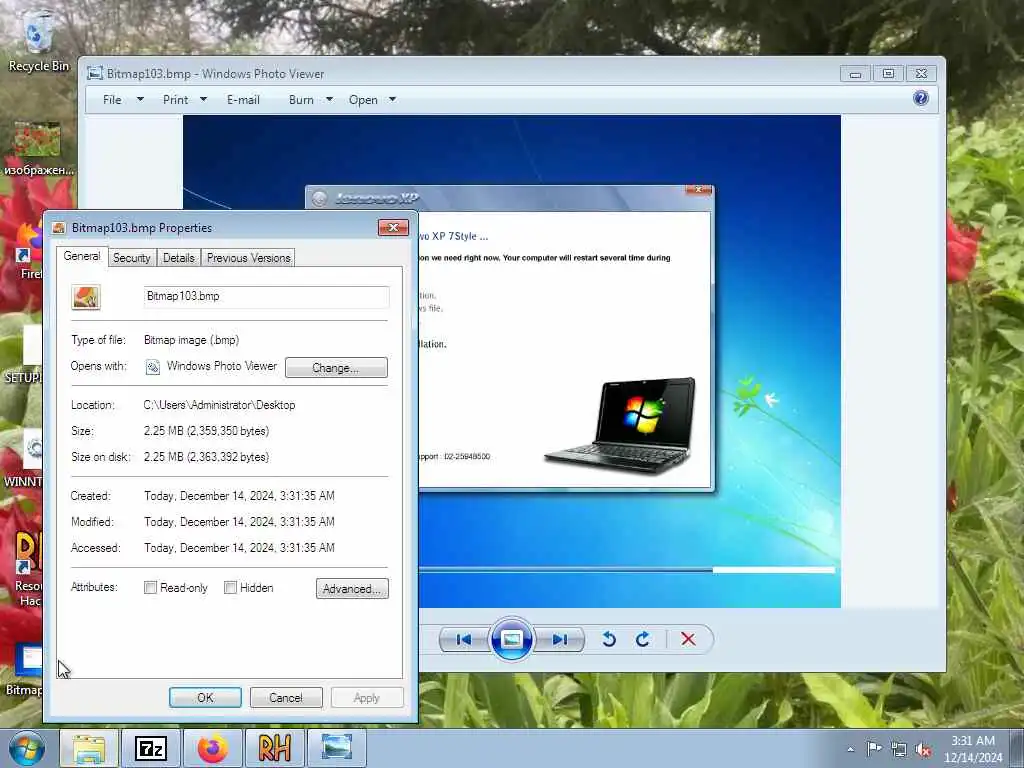The image size is (1024, 768).
Task: Open Windows Explorer from taskbar
Action: [89, 748]
